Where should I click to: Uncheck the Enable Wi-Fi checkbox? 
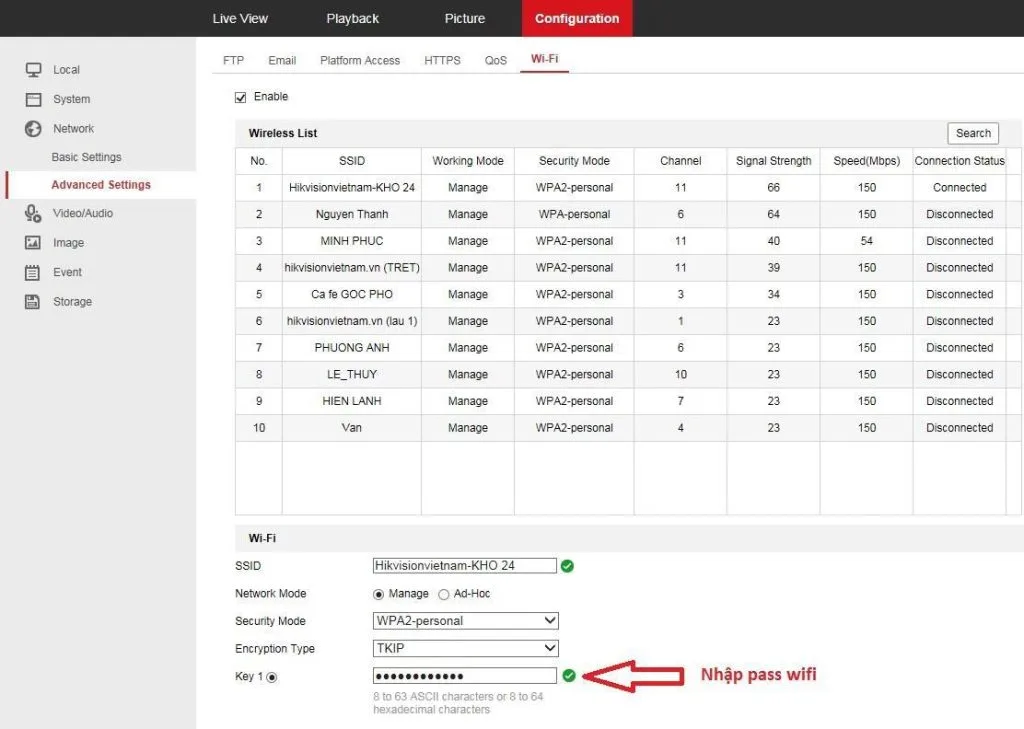pos(240,97)
